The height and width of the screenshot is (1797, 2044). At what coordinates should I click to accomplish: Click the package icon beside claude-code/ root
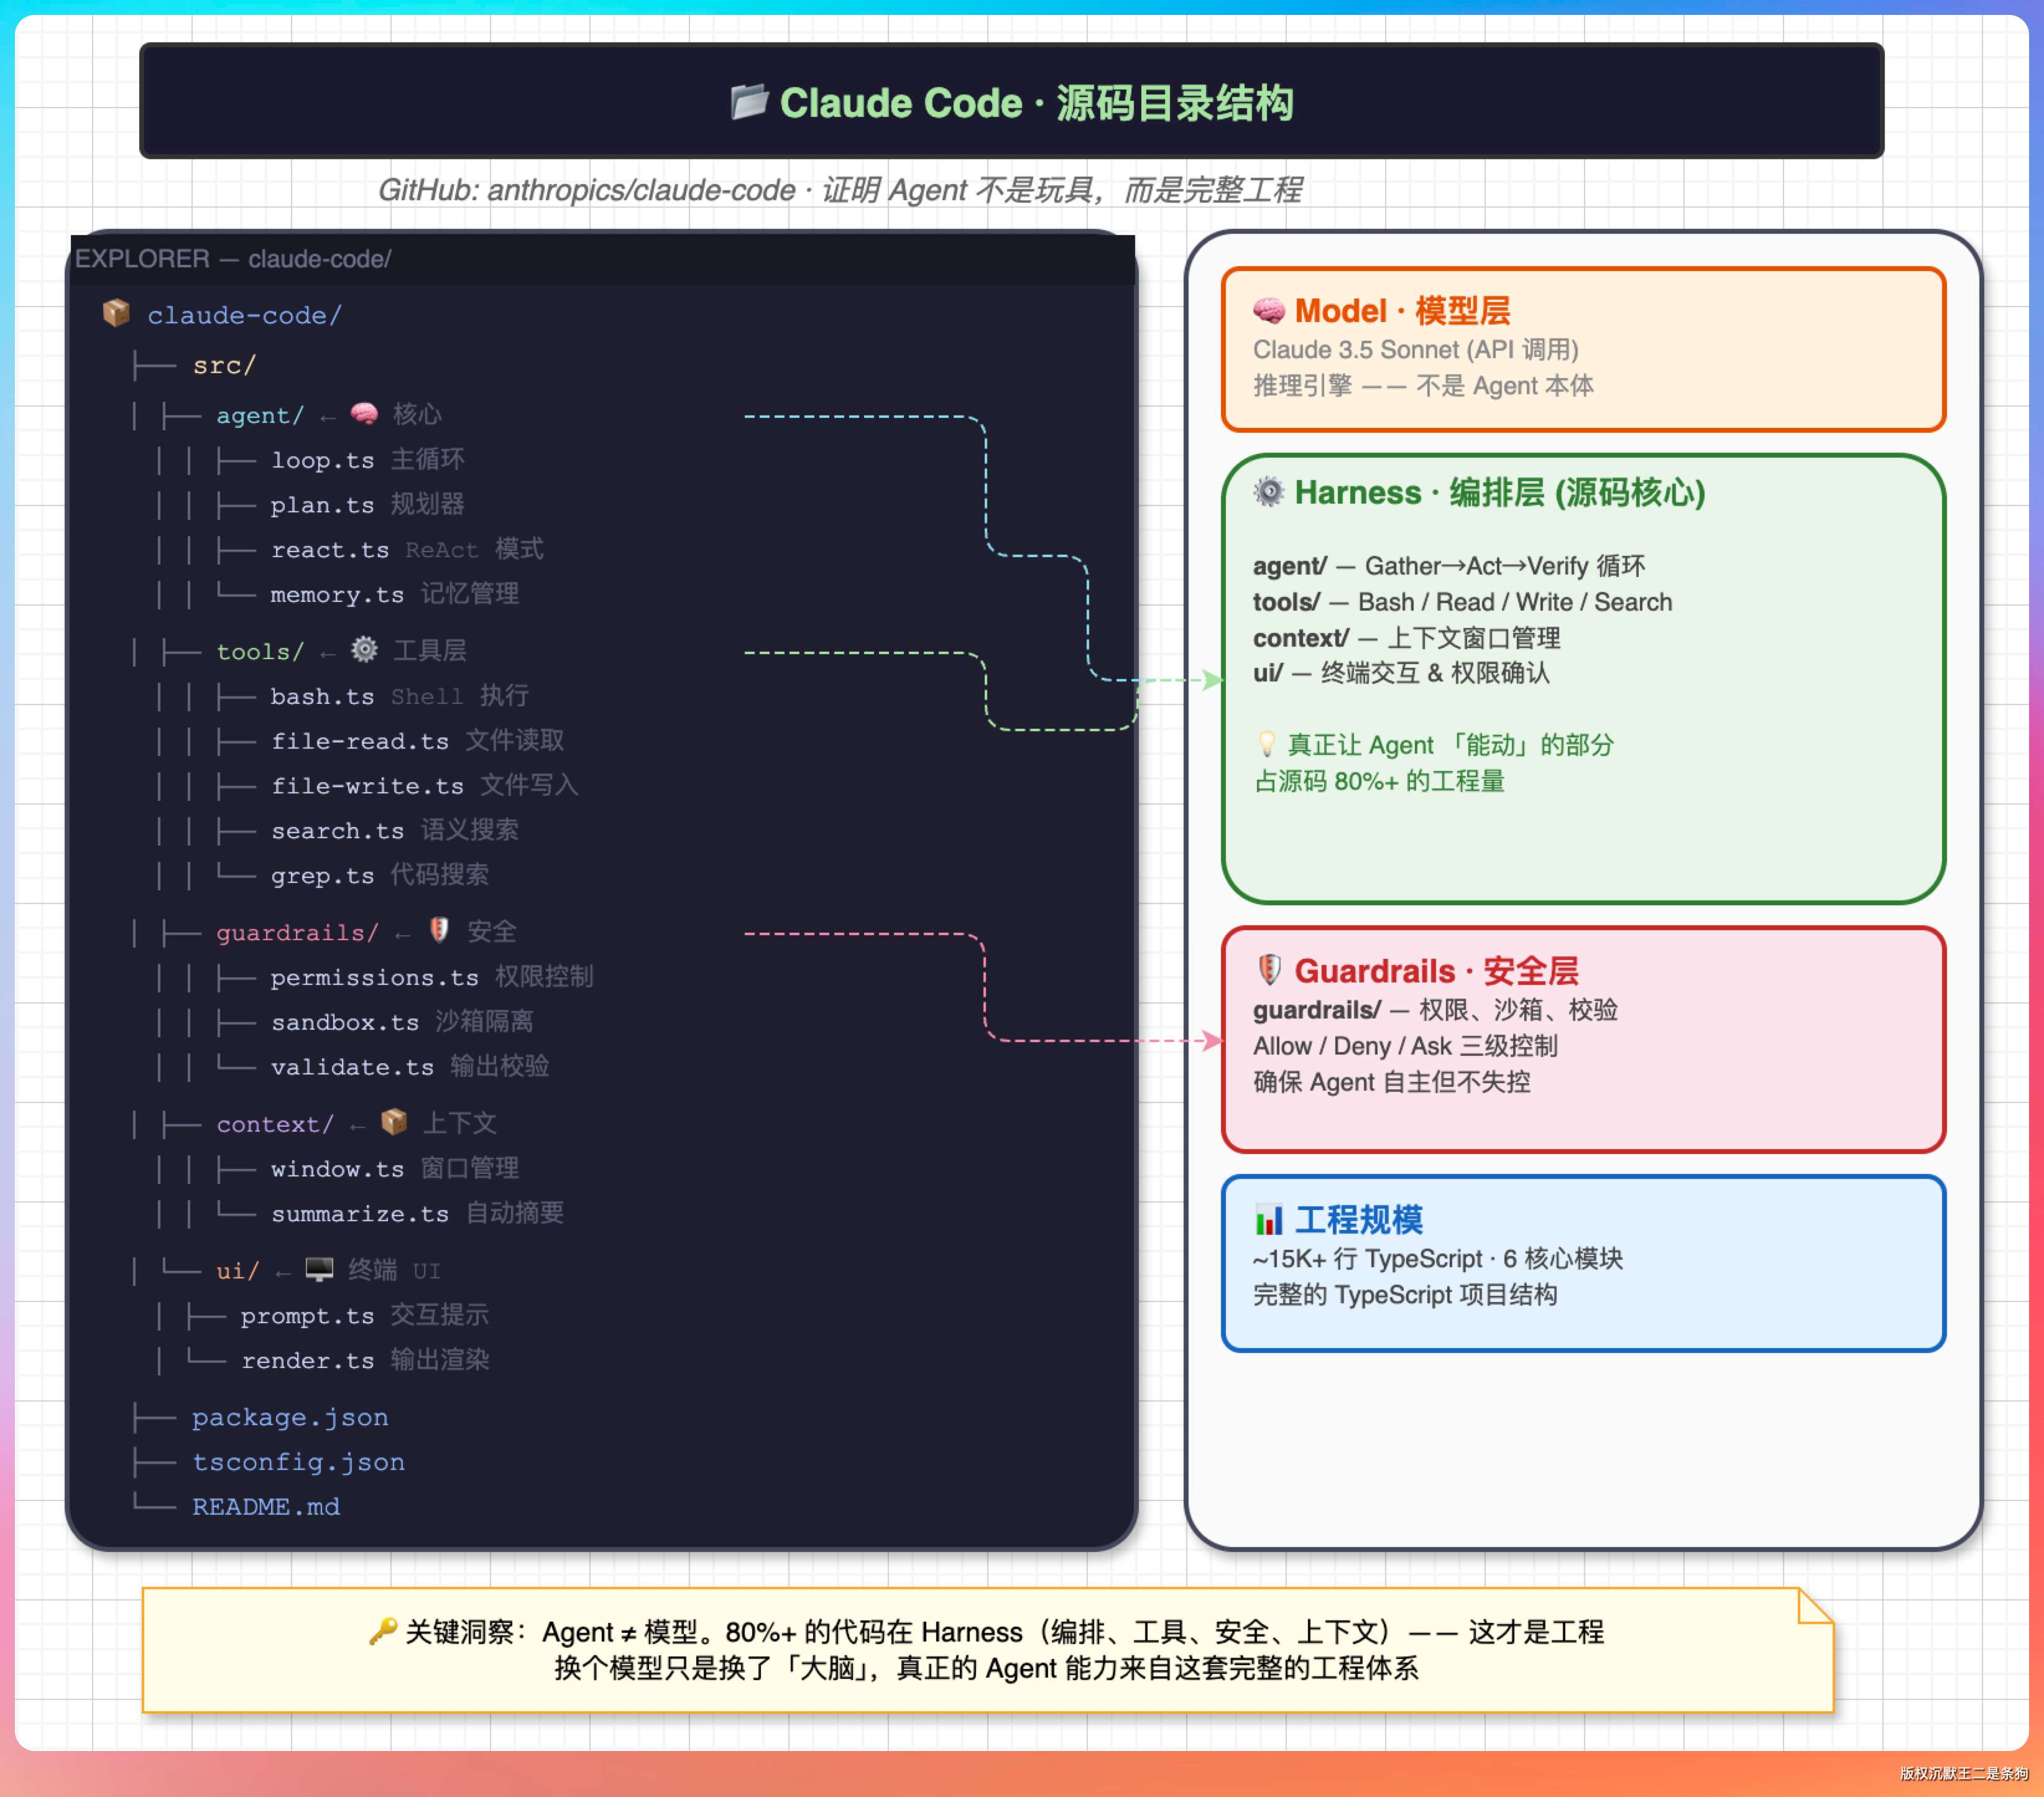point(116,314)
